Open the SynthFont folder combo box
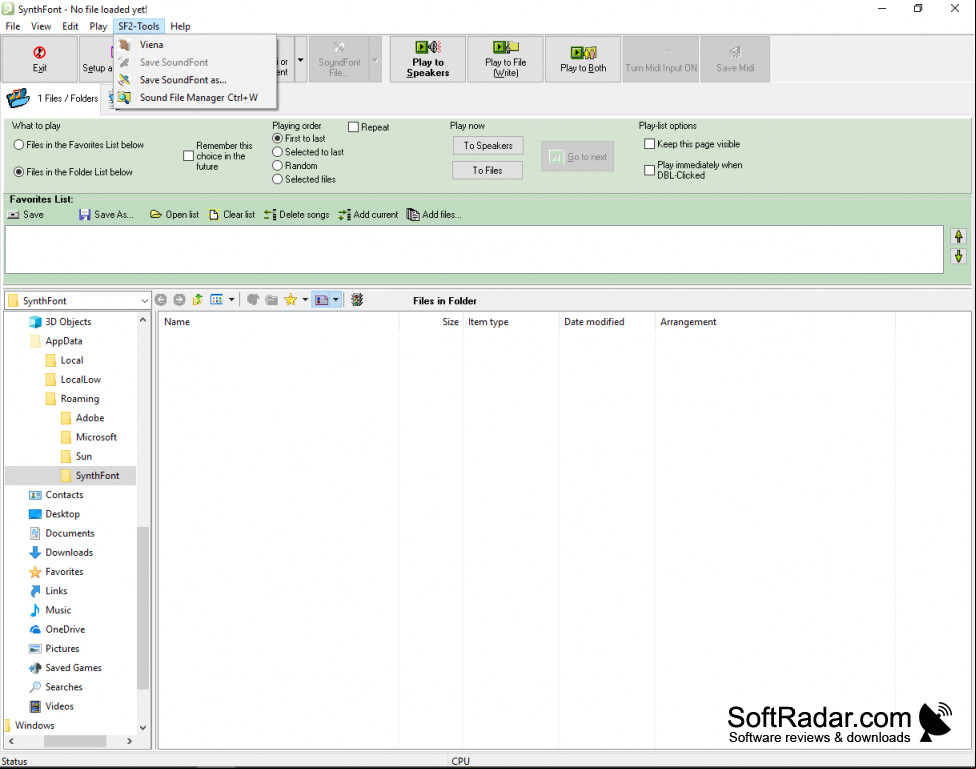Viewport: 976px width, 769px height. [78, 301]
